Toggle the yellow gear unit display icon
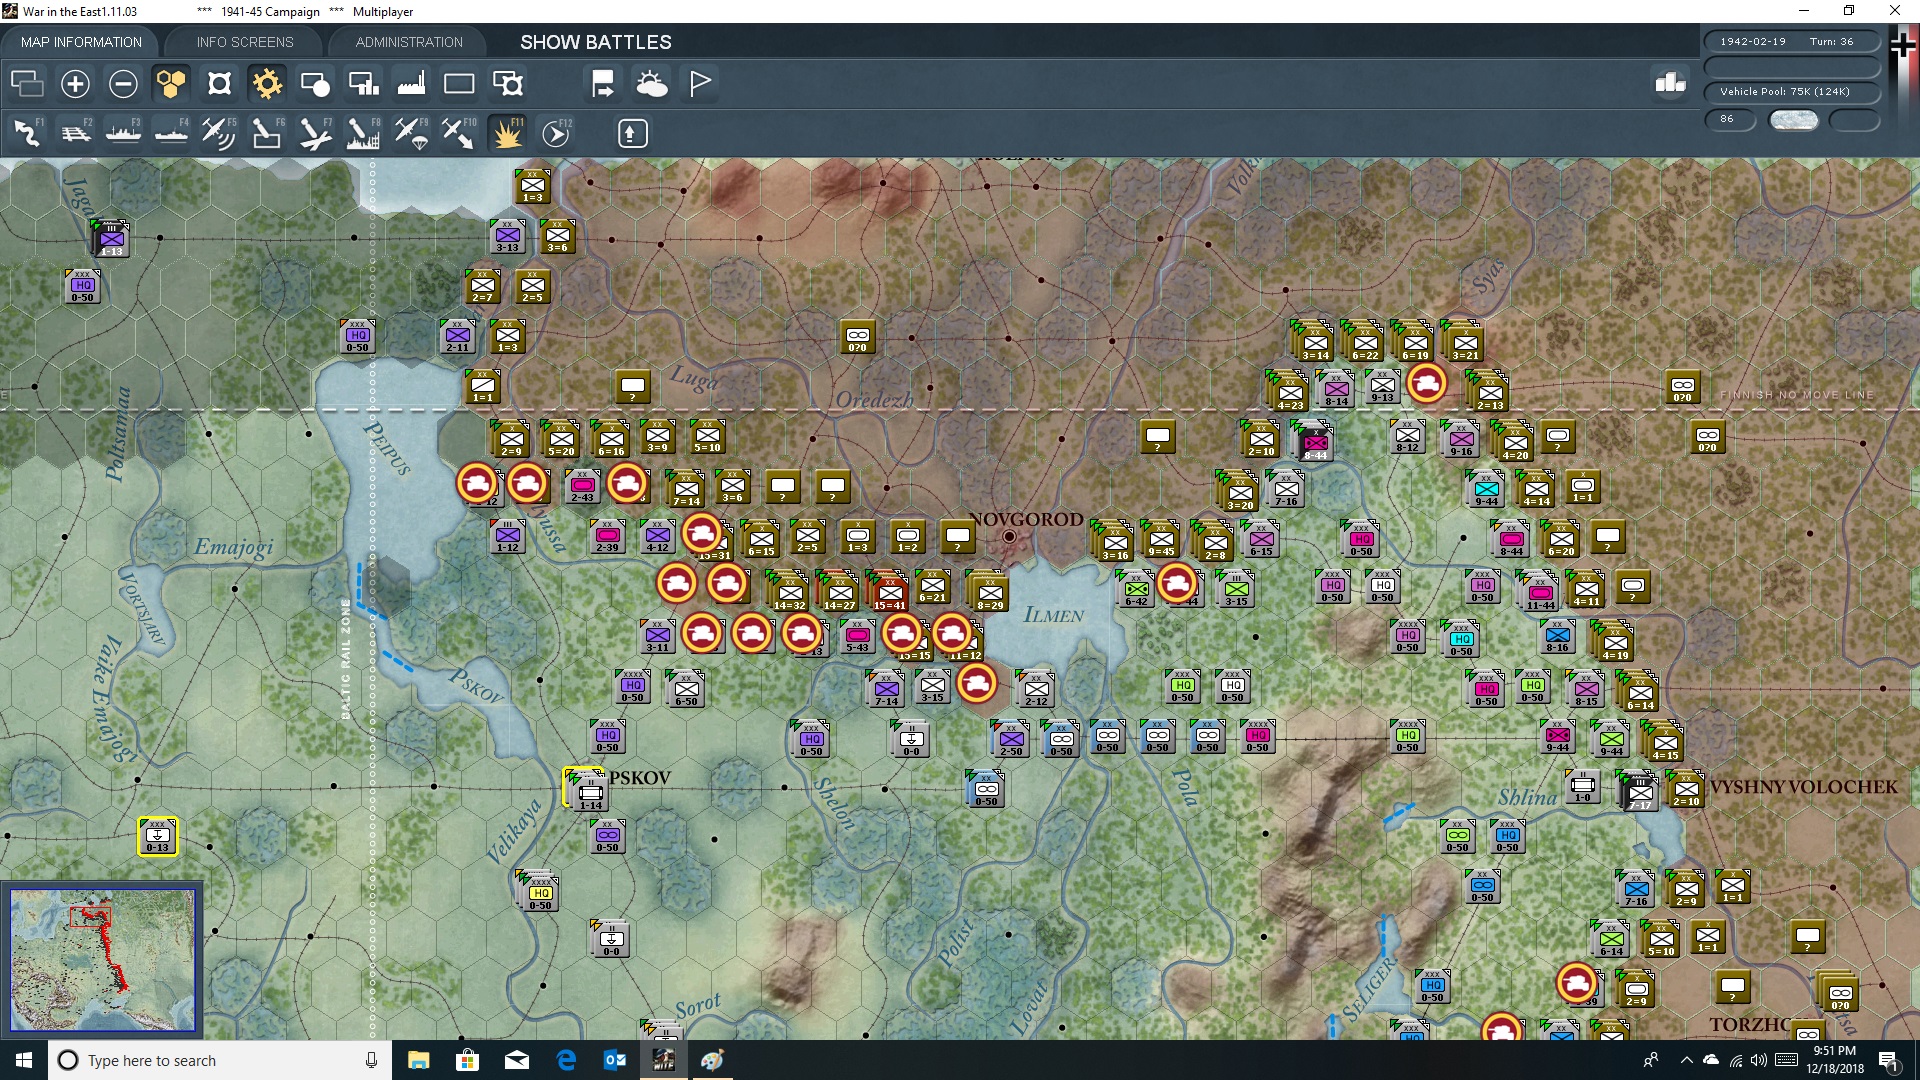 point(267,84)
